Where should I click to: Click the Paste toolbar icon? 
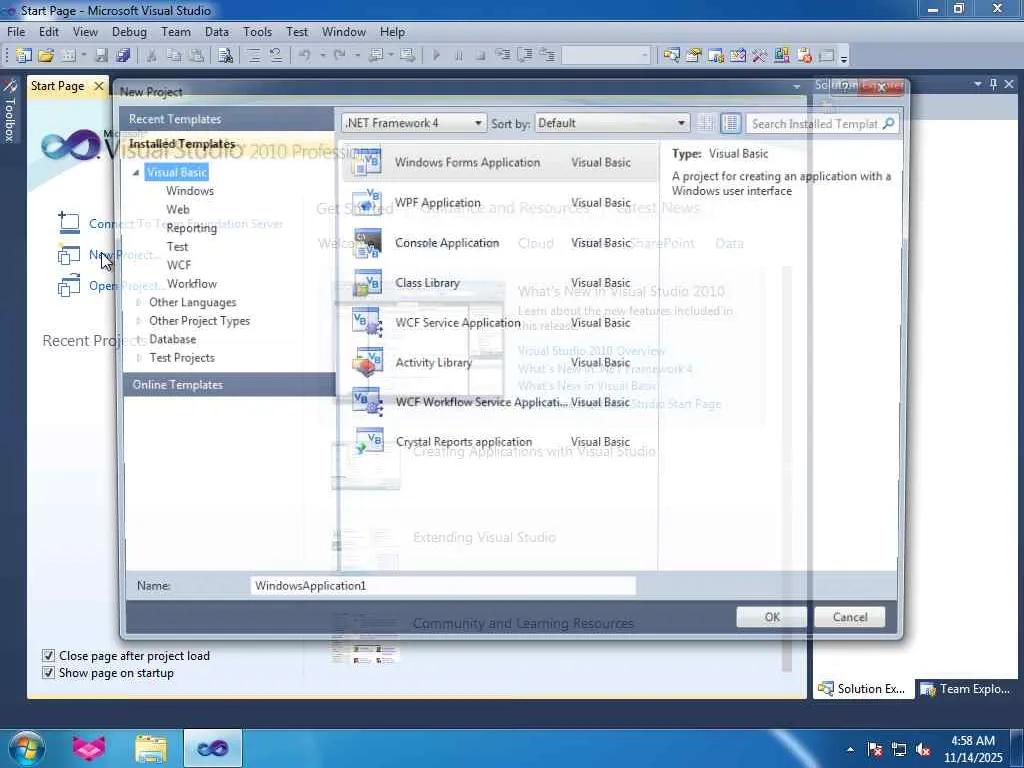pos(196,56)
